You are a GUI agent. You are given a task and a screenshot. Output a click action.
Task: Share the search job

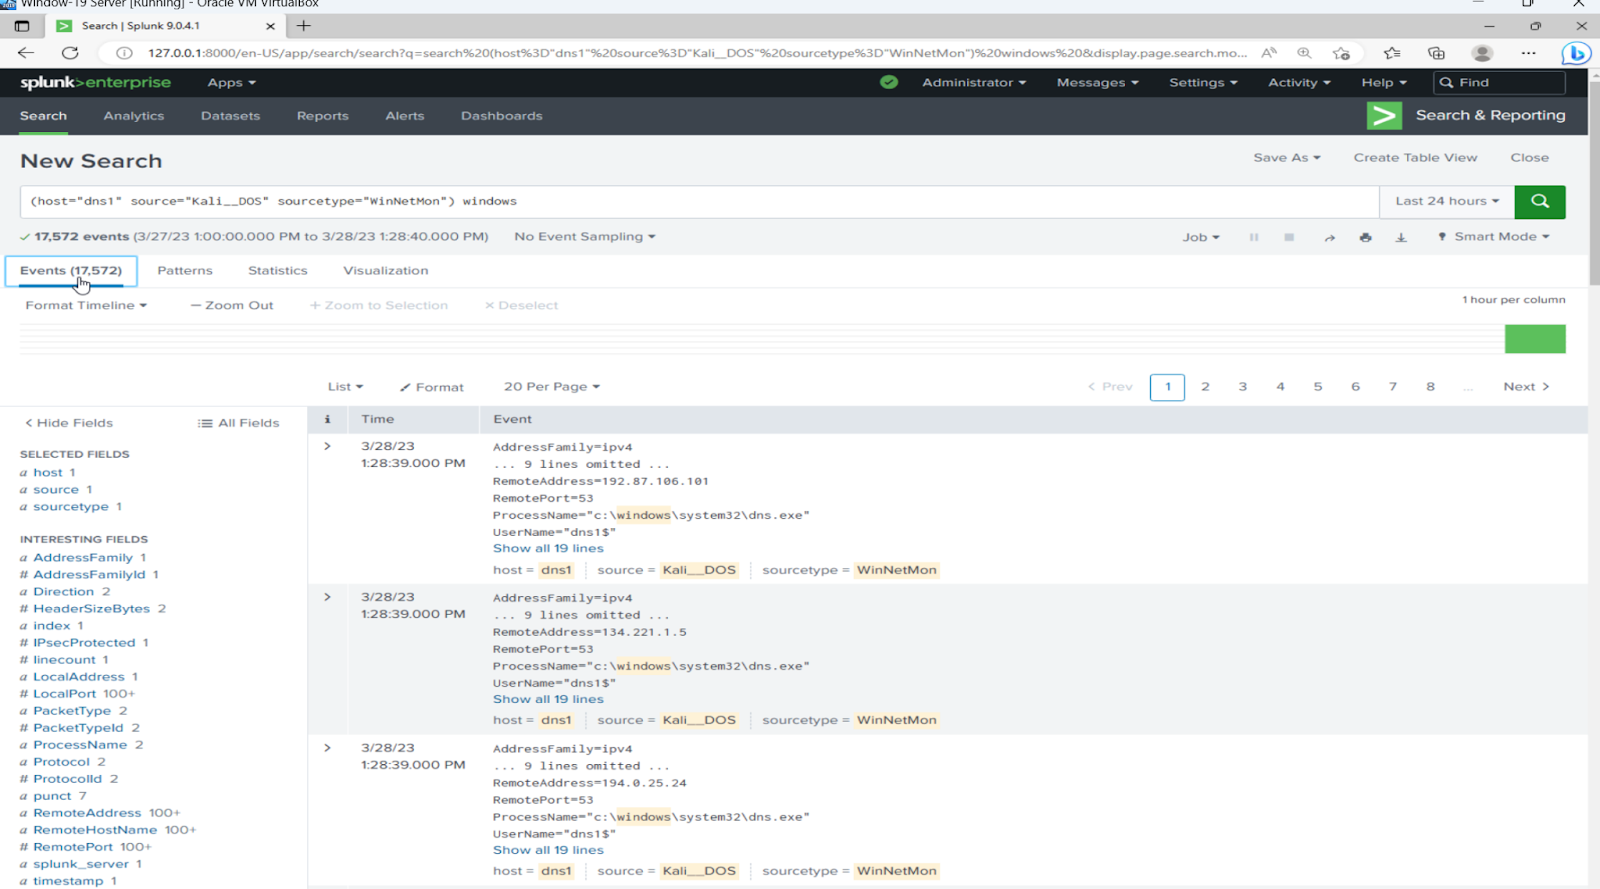tap(1329, 237)
